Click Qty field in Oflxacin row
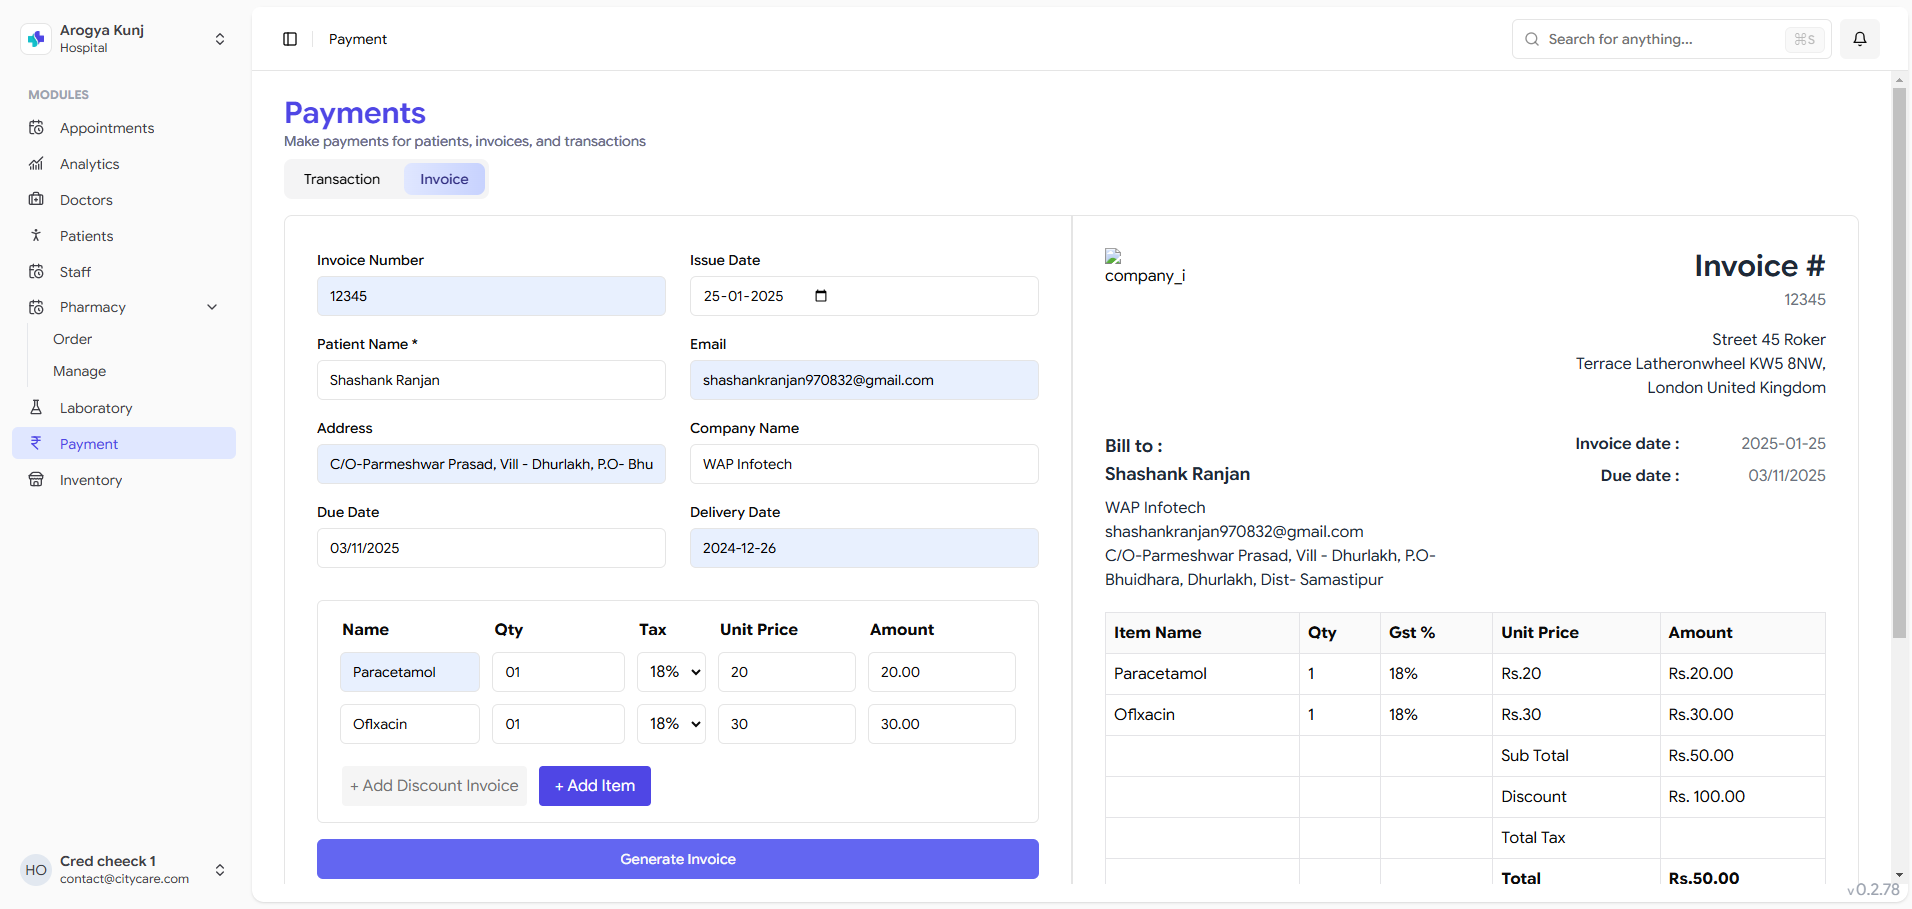This screenshot has height=909, width=1912. 558,724
